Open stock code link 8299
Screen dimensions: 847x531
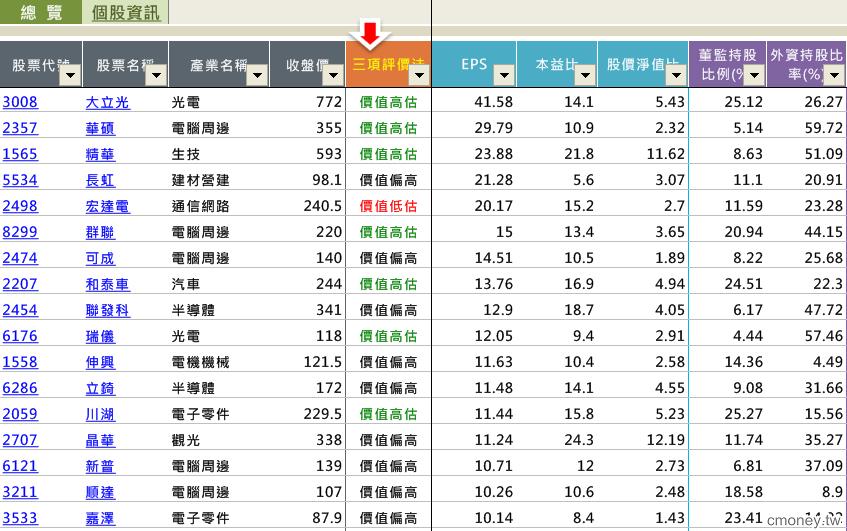tap(20, 232)
